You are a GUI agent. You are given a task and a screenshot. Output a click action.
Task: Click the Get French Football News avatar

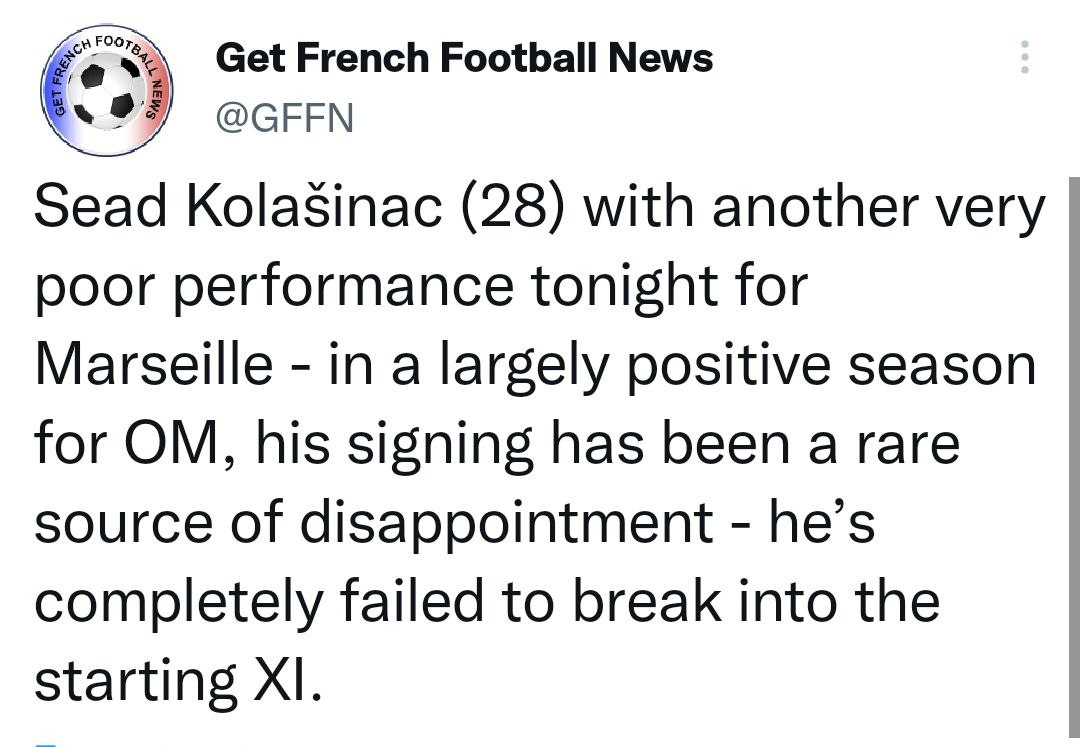tap(107, 87)
